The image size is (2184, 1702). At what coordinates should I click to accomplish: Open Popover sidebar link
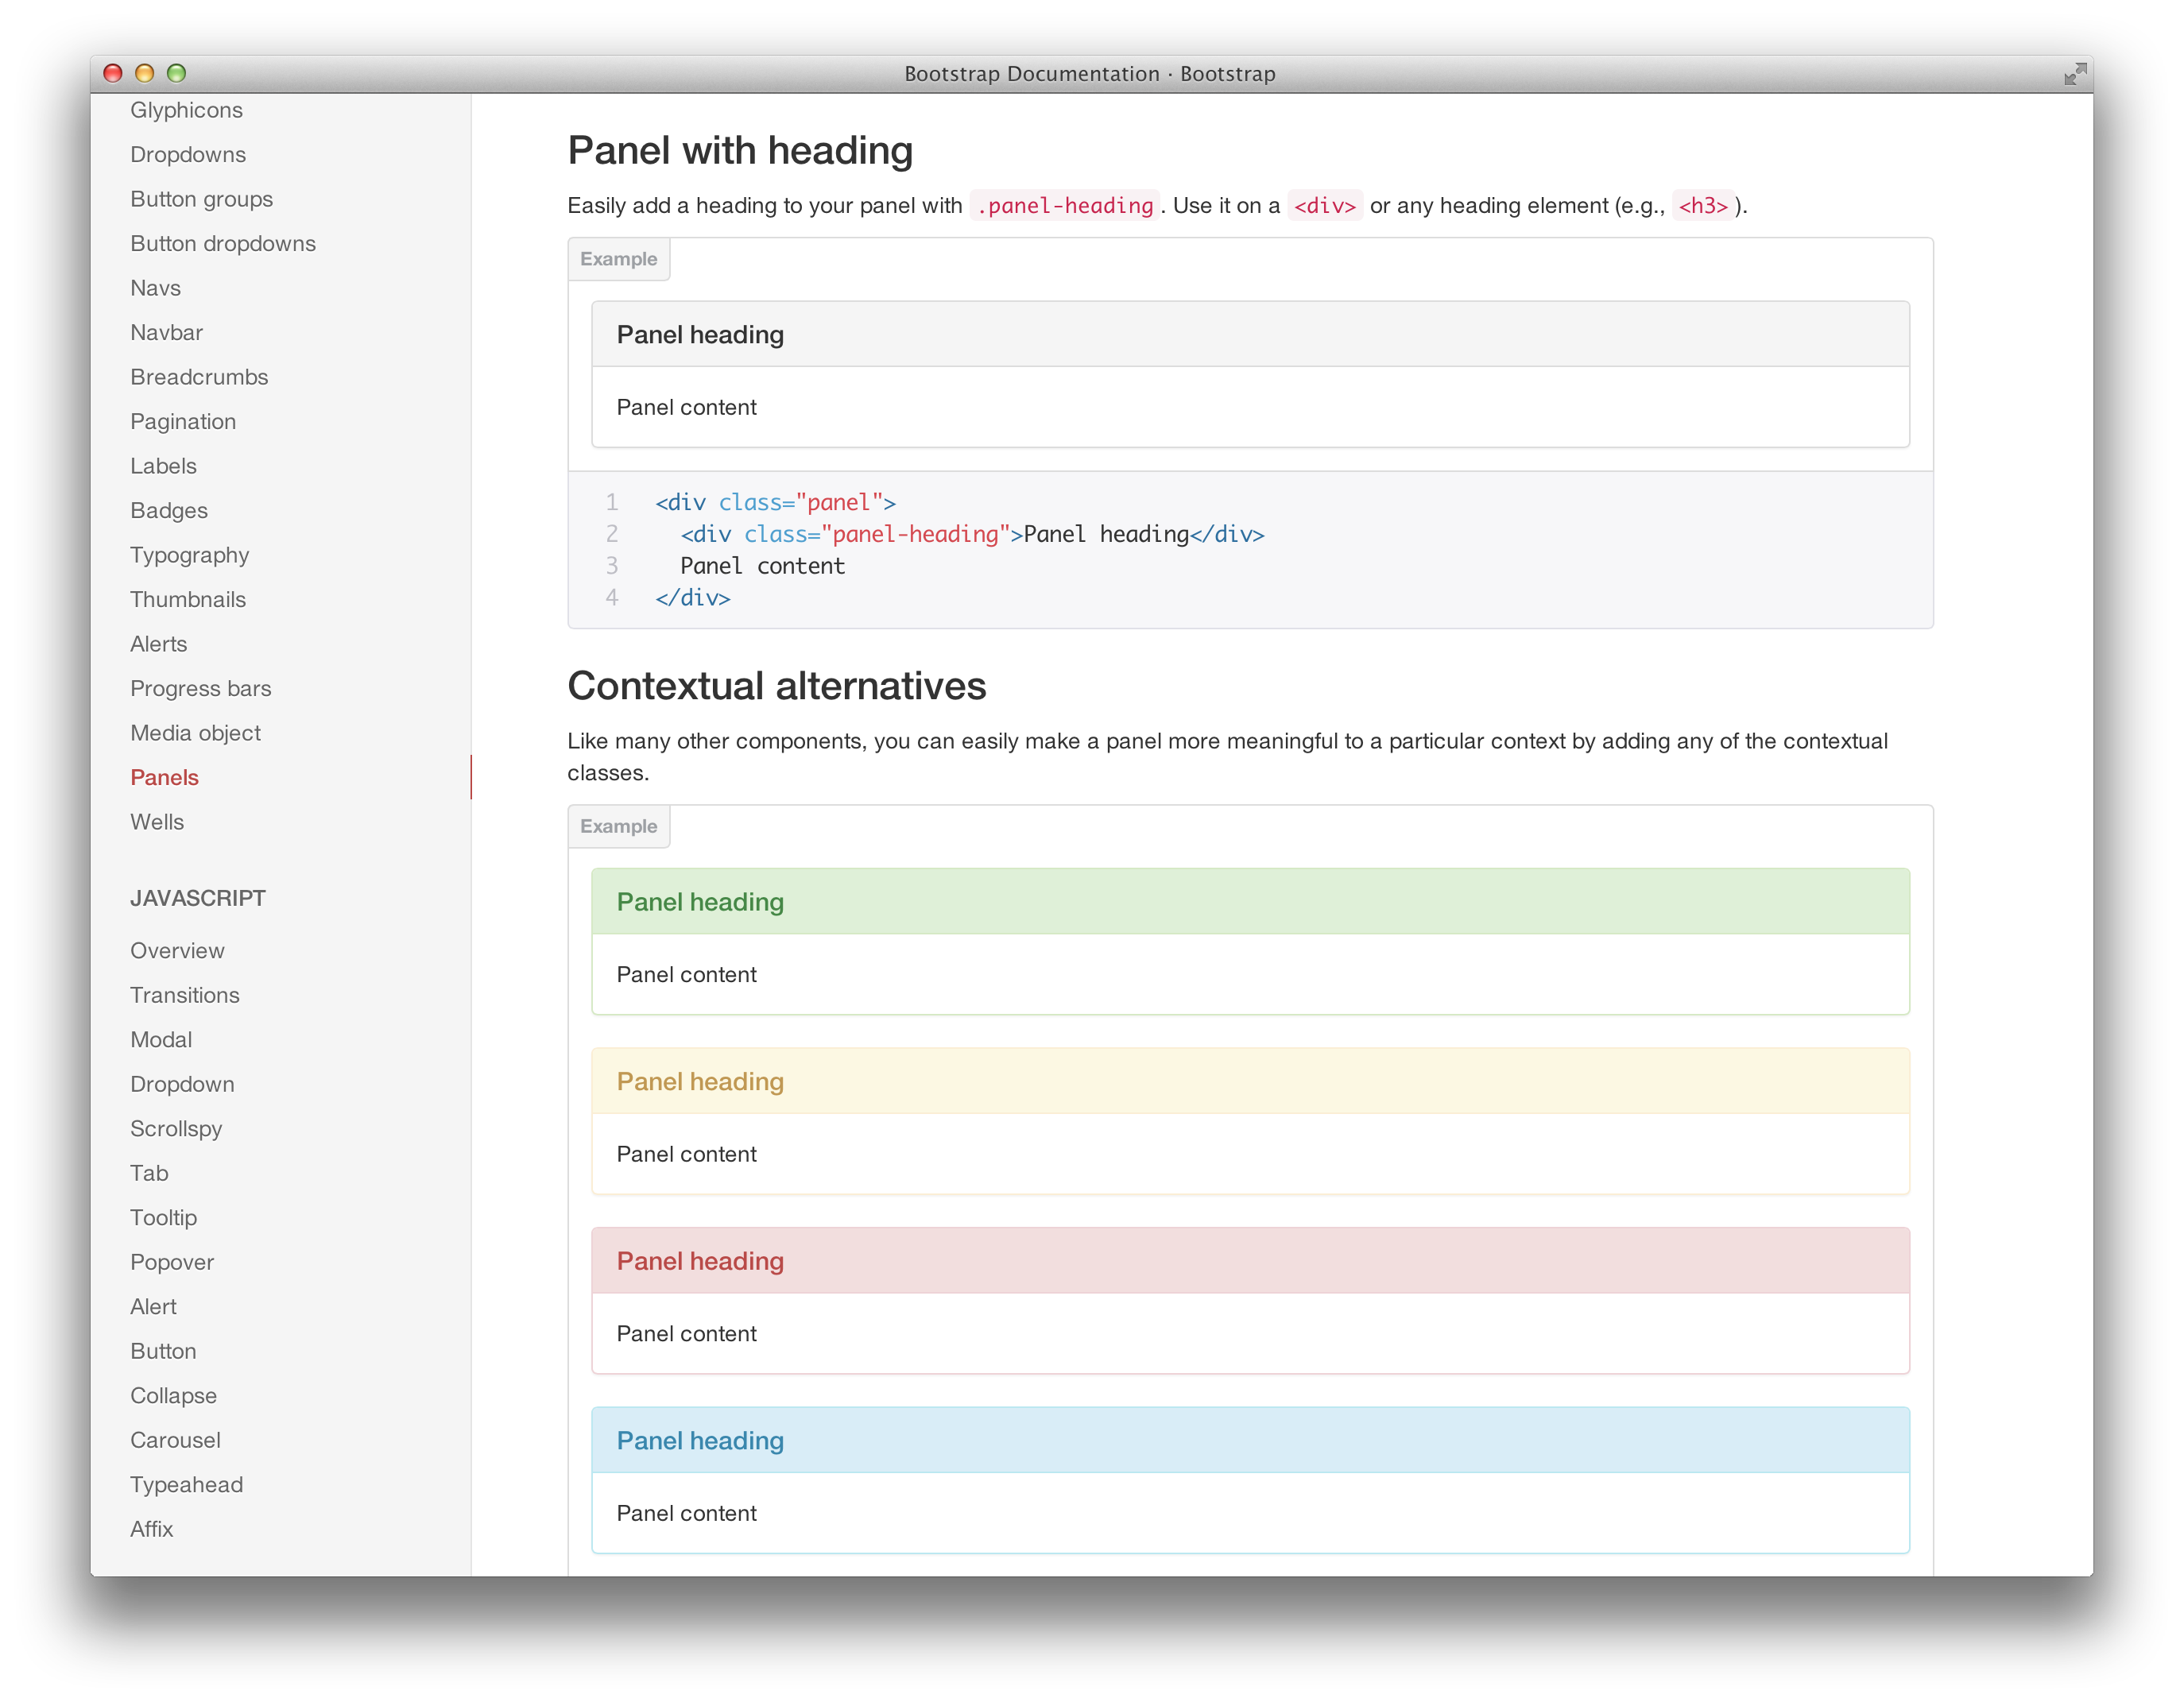pos(172,1262)
